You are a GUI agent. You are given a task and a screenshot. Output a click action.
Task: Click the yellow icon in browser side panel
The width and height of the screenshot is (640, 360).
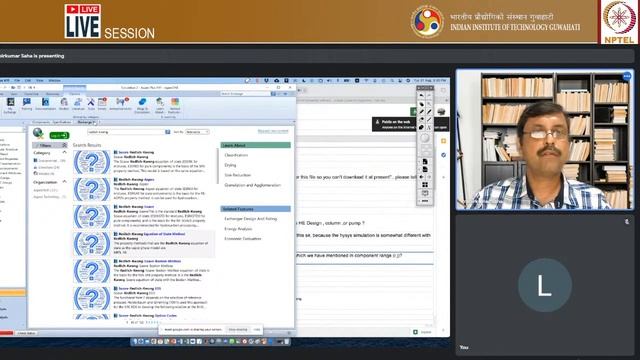click(x=444, y=141)
